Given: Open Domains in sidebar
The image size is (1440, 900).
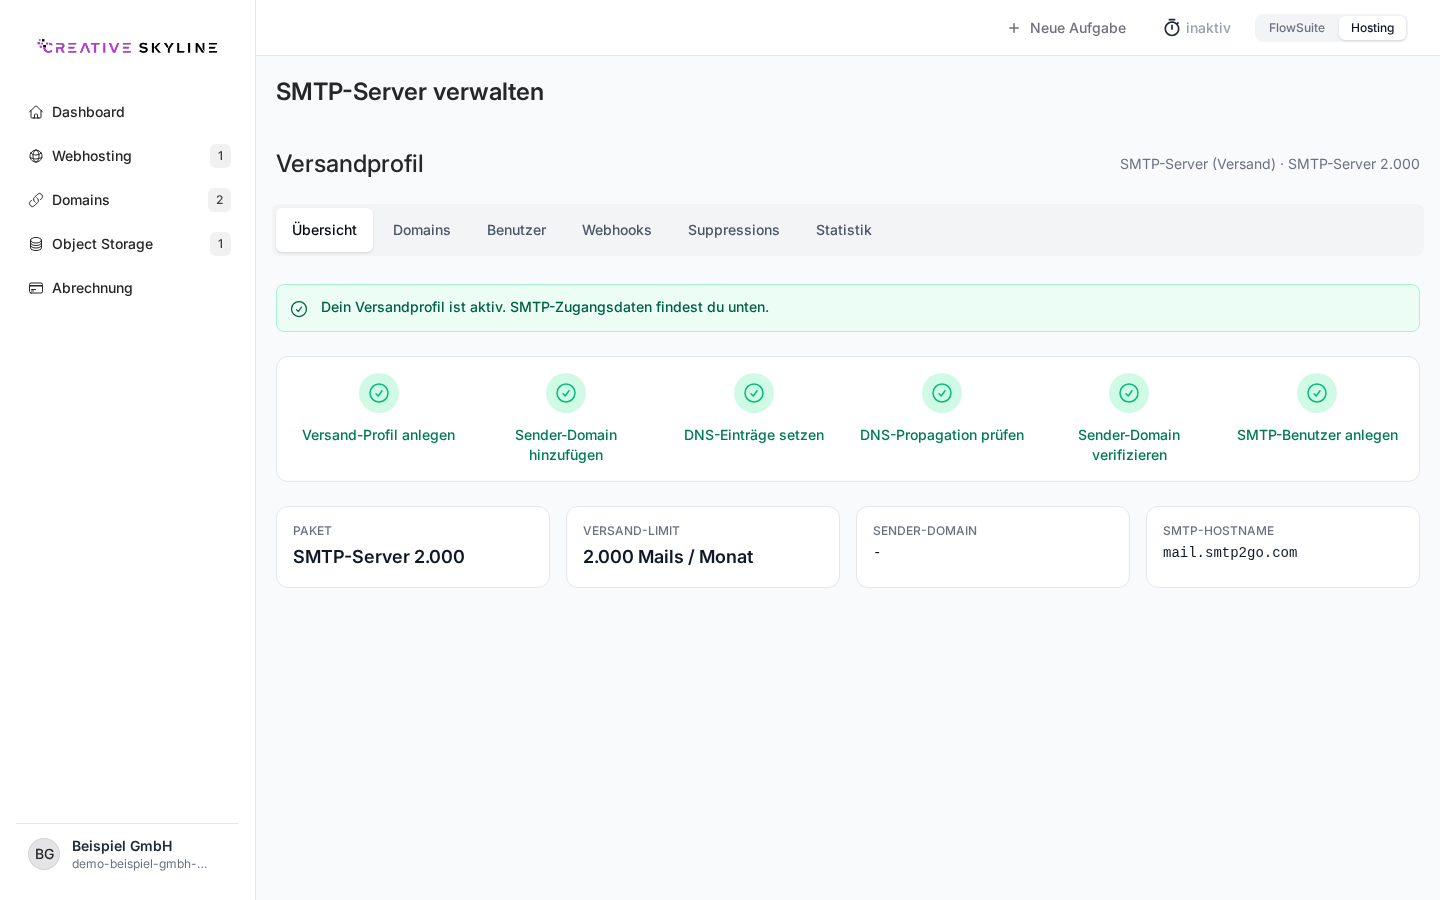Looking at the screenshot, I should pyautogui.click(x=128, y=200).
